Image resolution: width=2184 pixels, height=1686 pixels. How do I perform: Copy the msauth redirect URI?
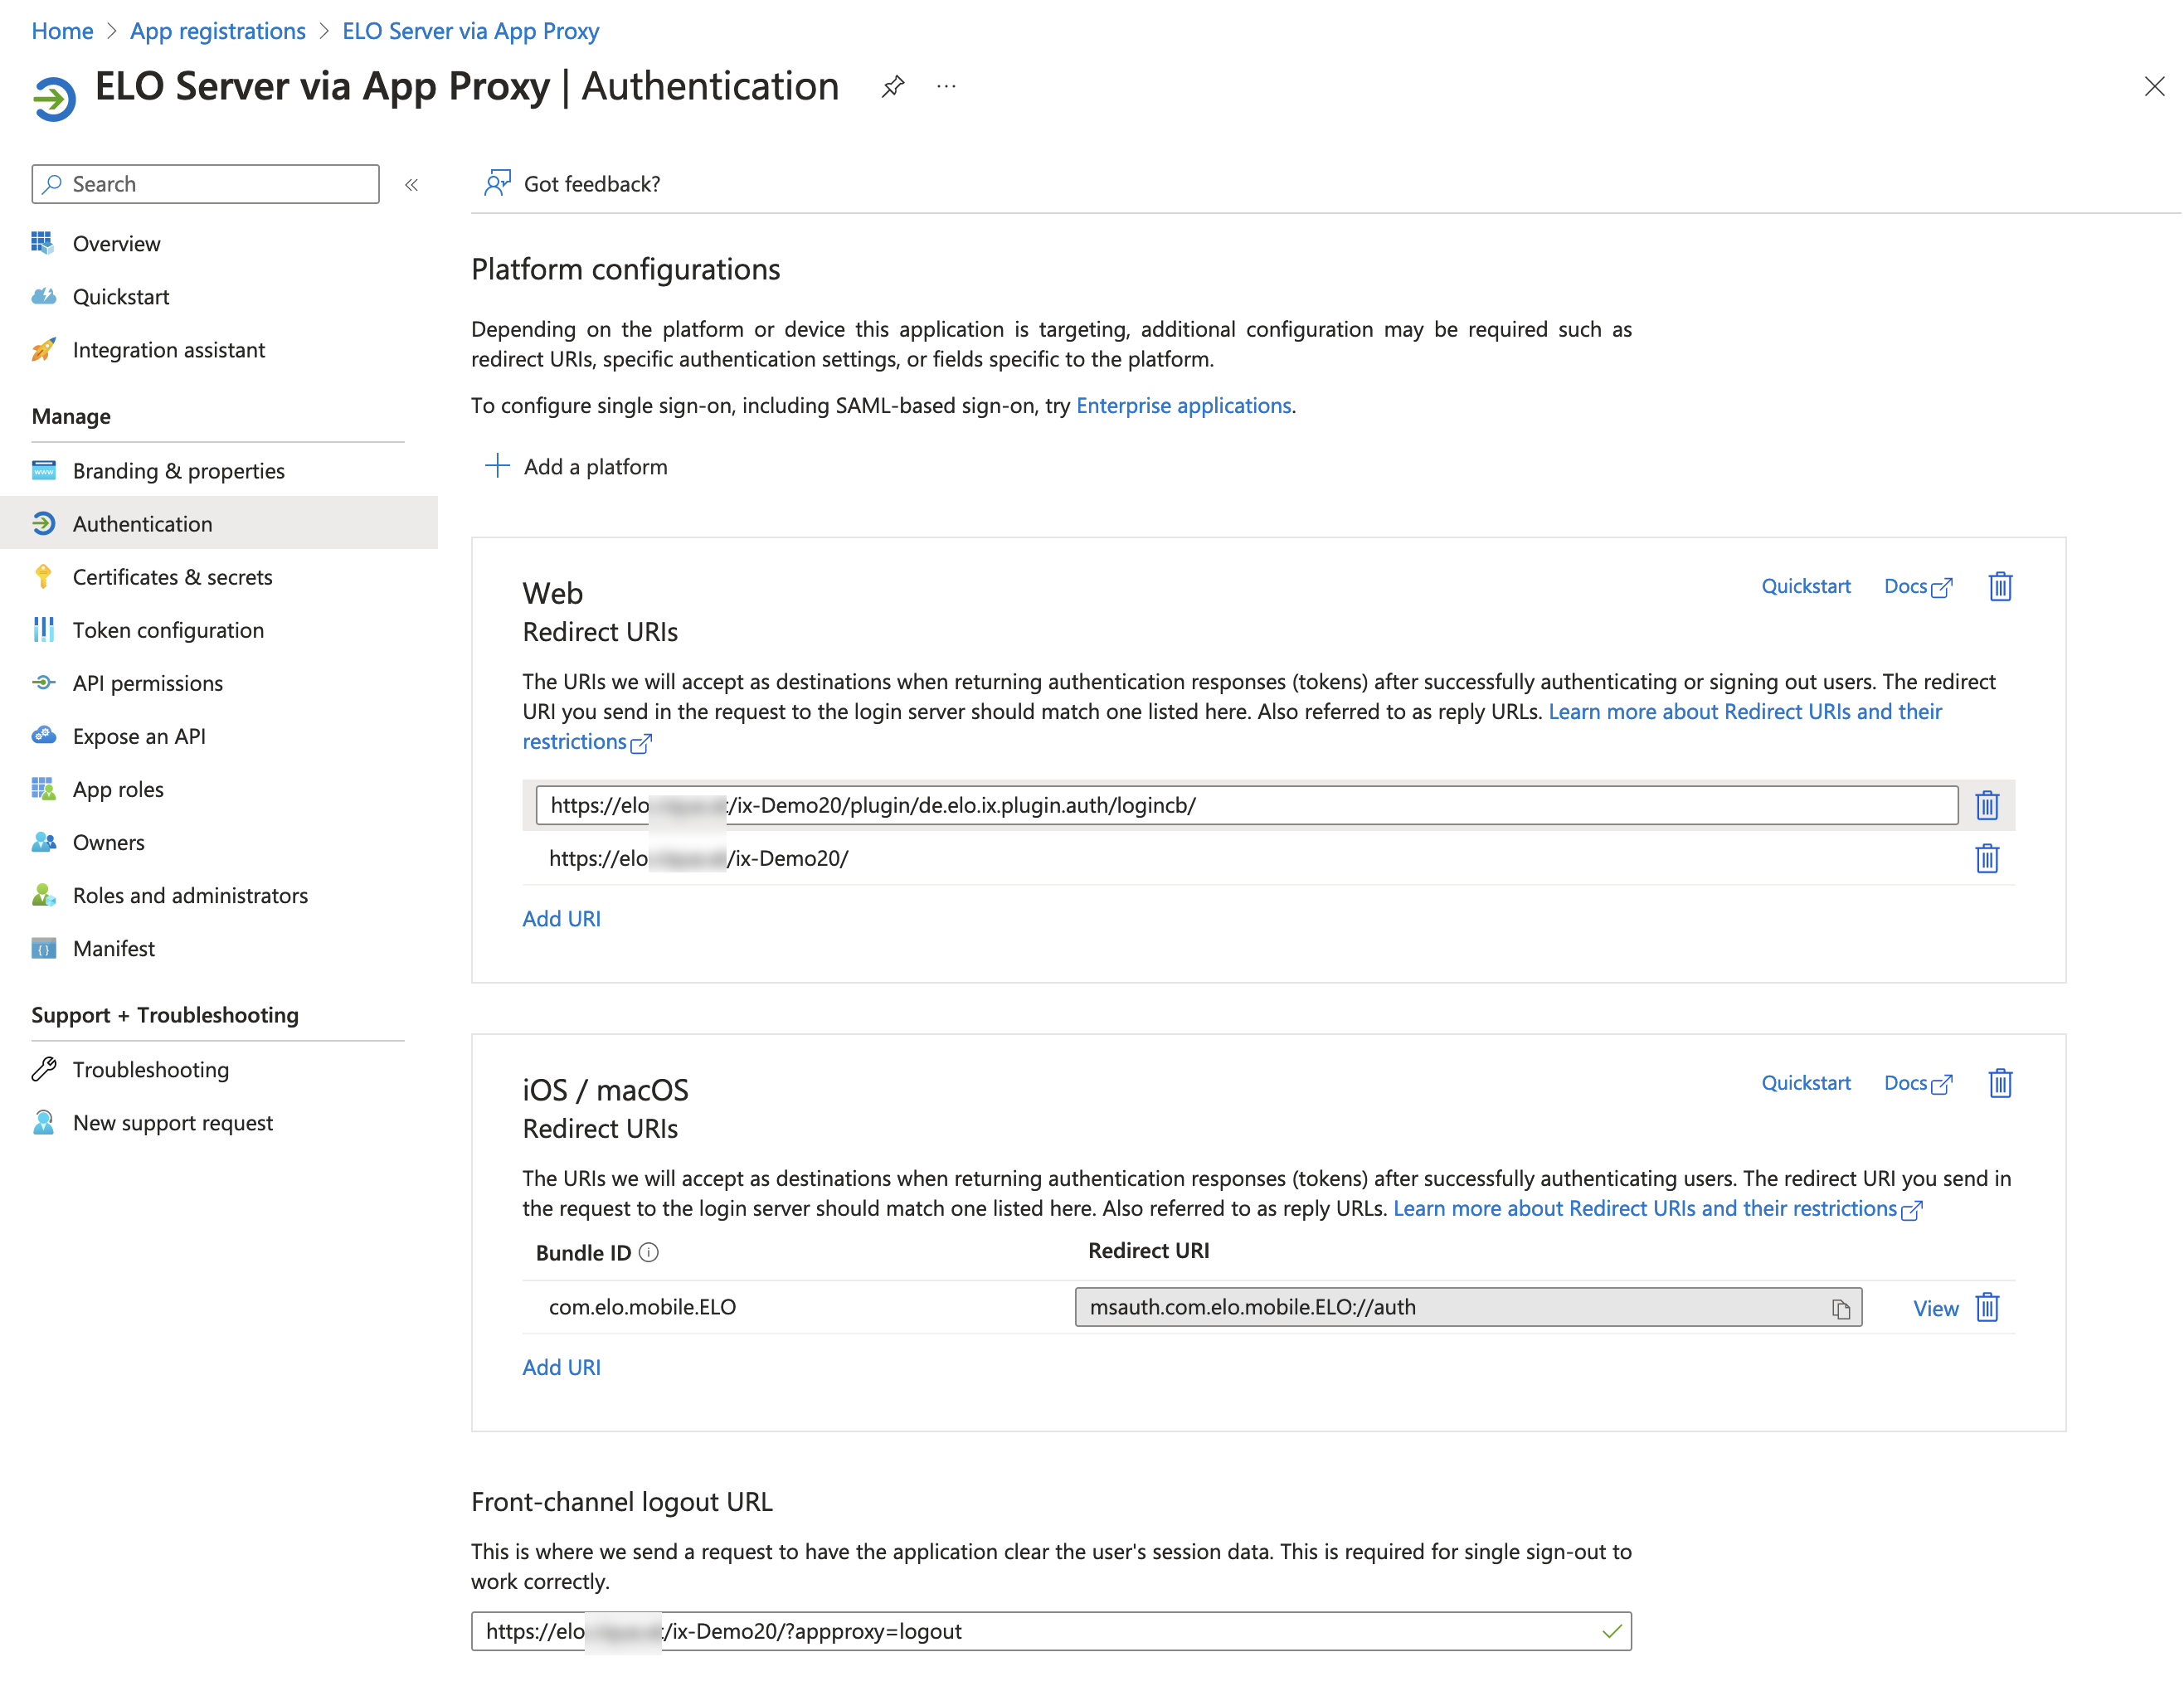point(1840,1308)
